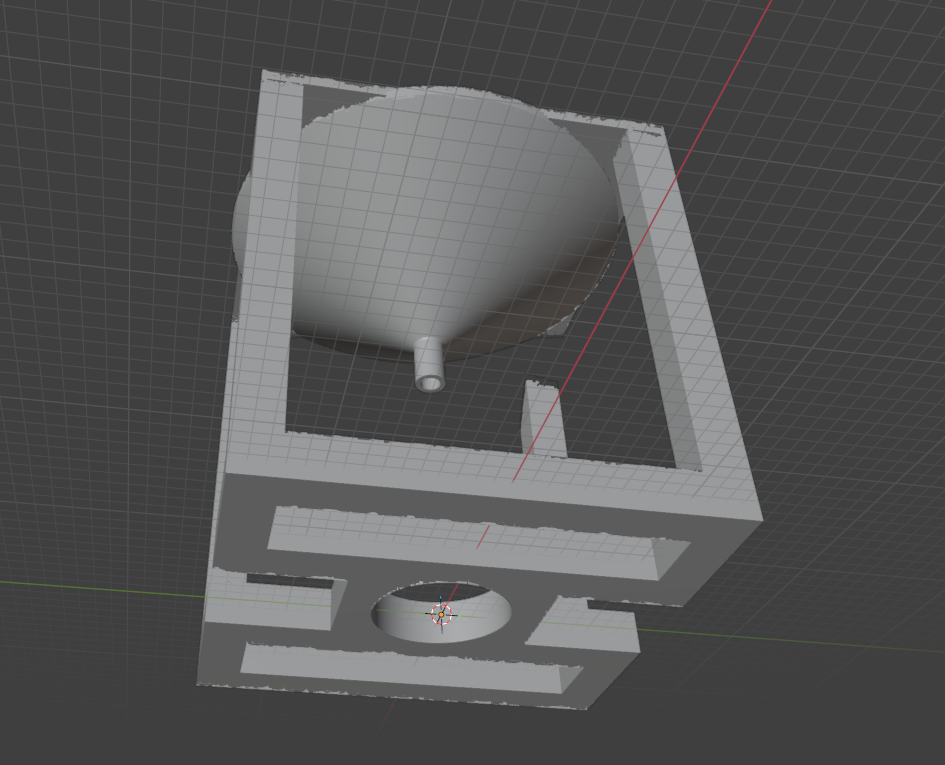The image size is (945, 765).
Task: Click the funnel's small spout tube
Action: (x=430, y=364)
